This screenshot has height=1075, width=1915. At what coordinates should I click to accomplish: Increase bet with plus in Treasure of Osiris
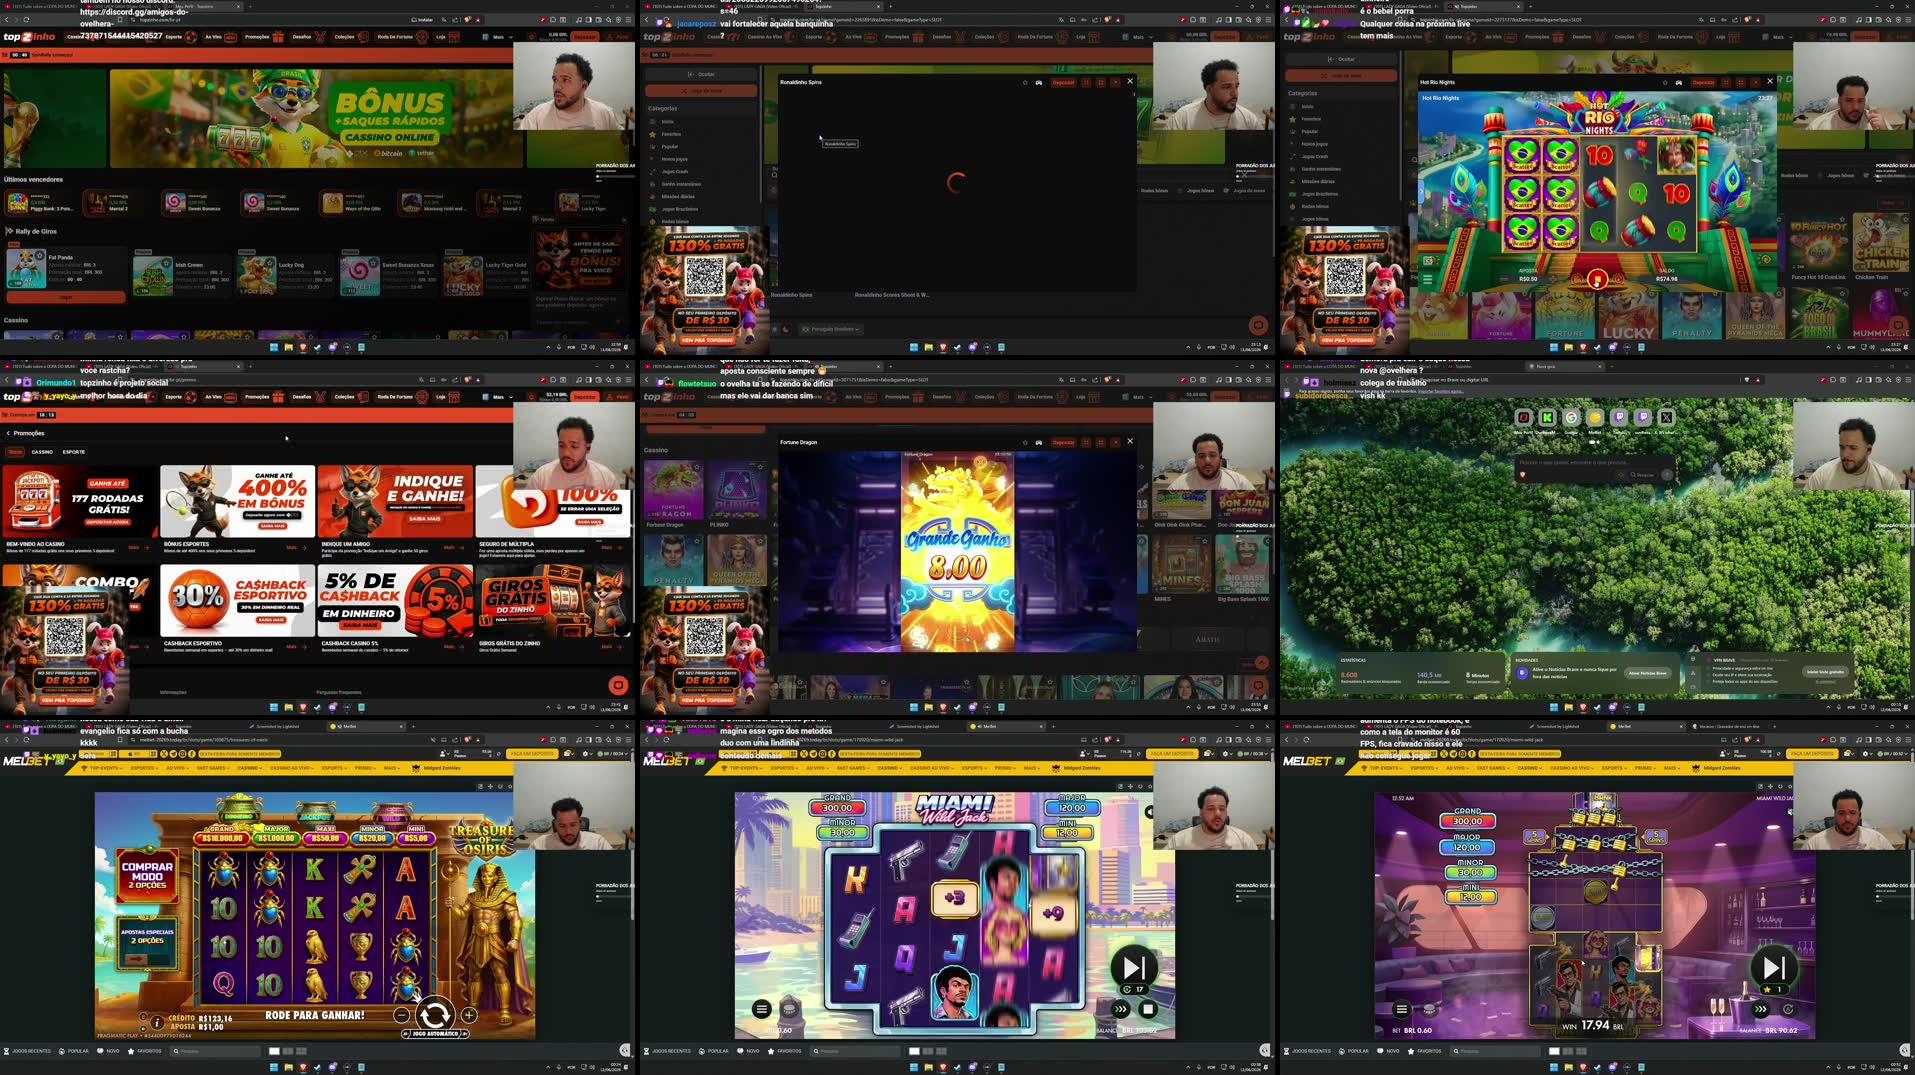coord(469,1015)
